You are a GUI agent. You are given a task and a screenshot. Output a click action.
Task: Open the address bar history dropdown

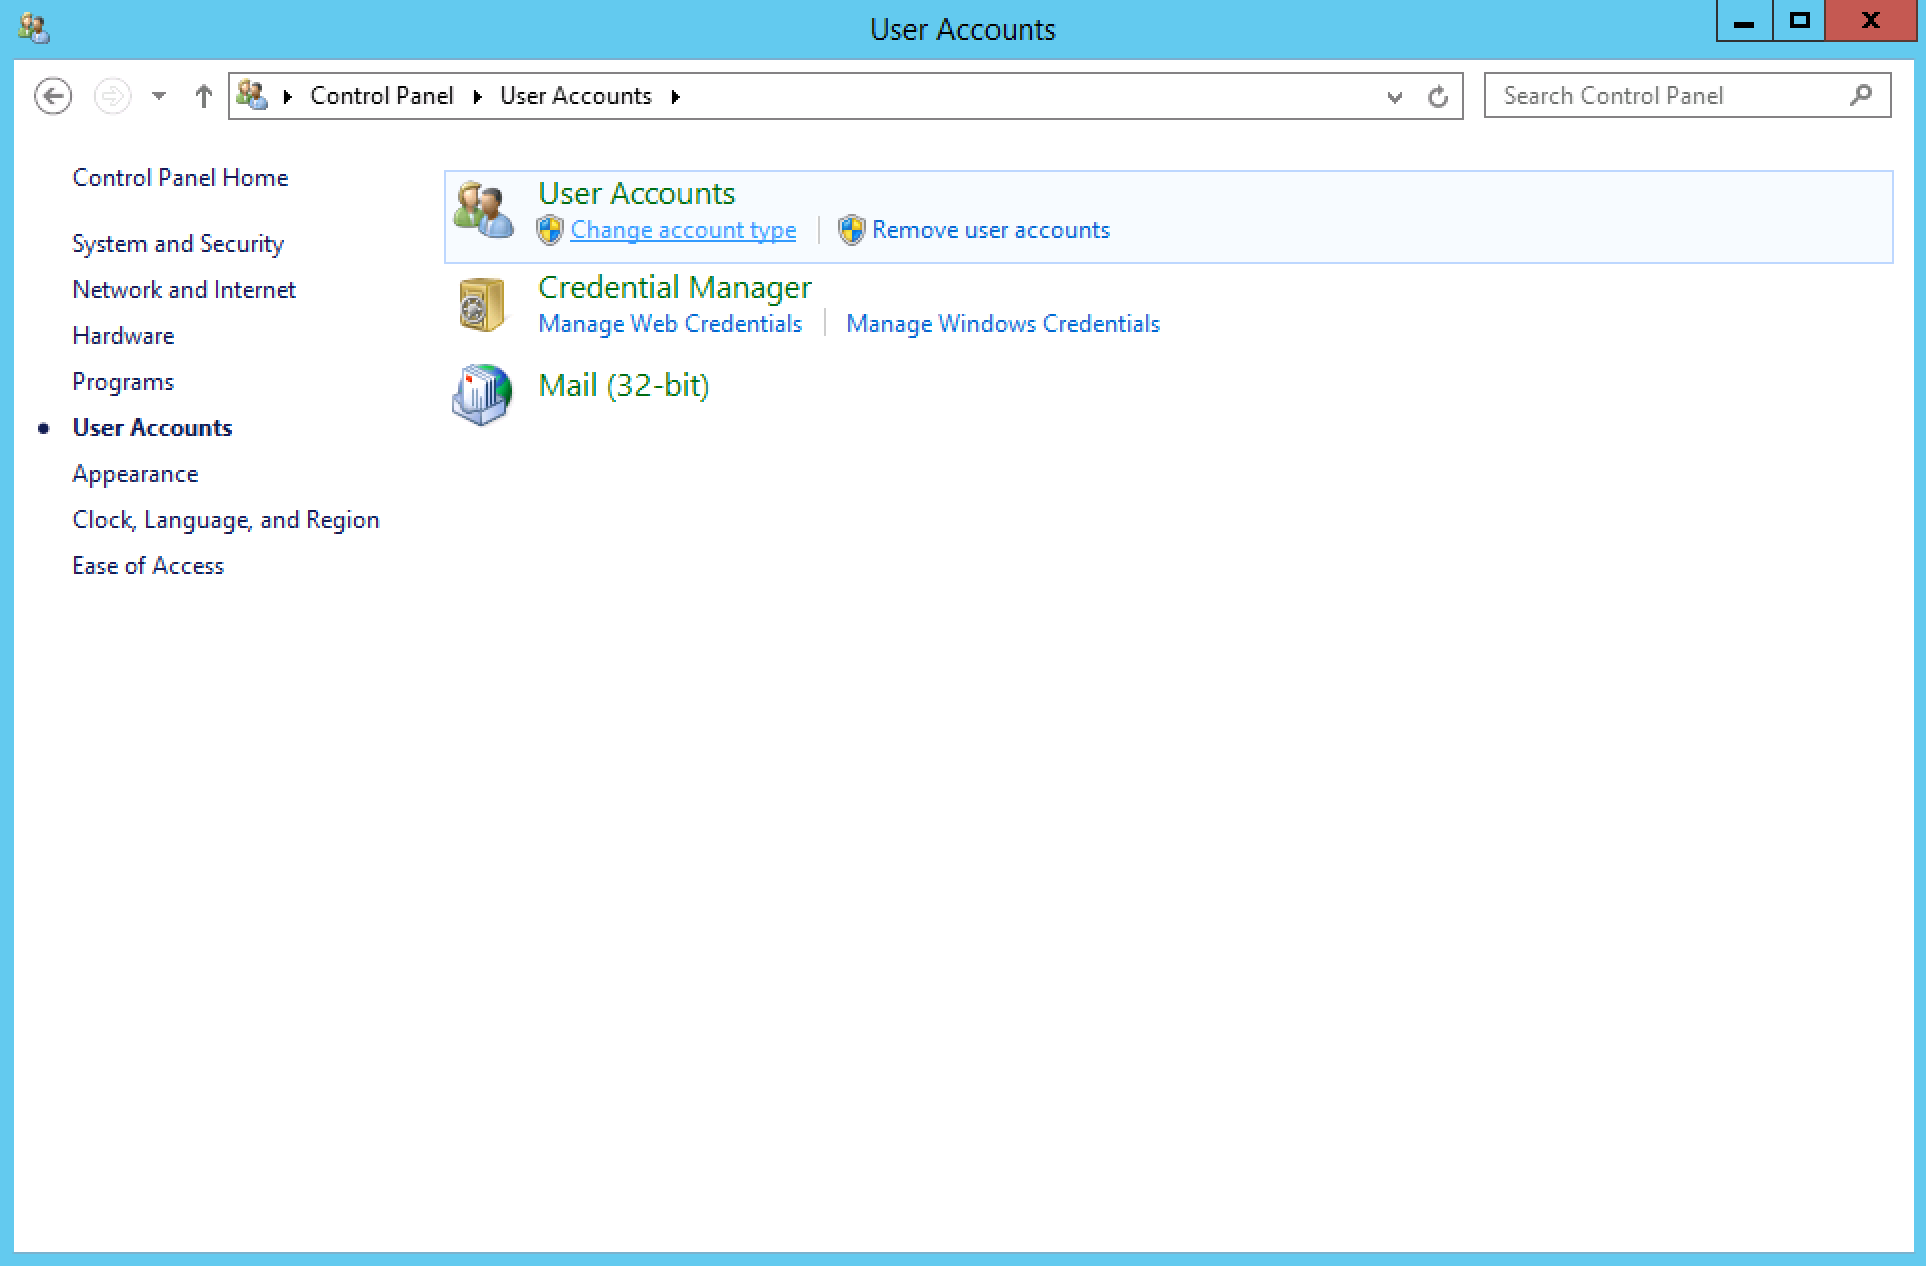pos(1394,97)
